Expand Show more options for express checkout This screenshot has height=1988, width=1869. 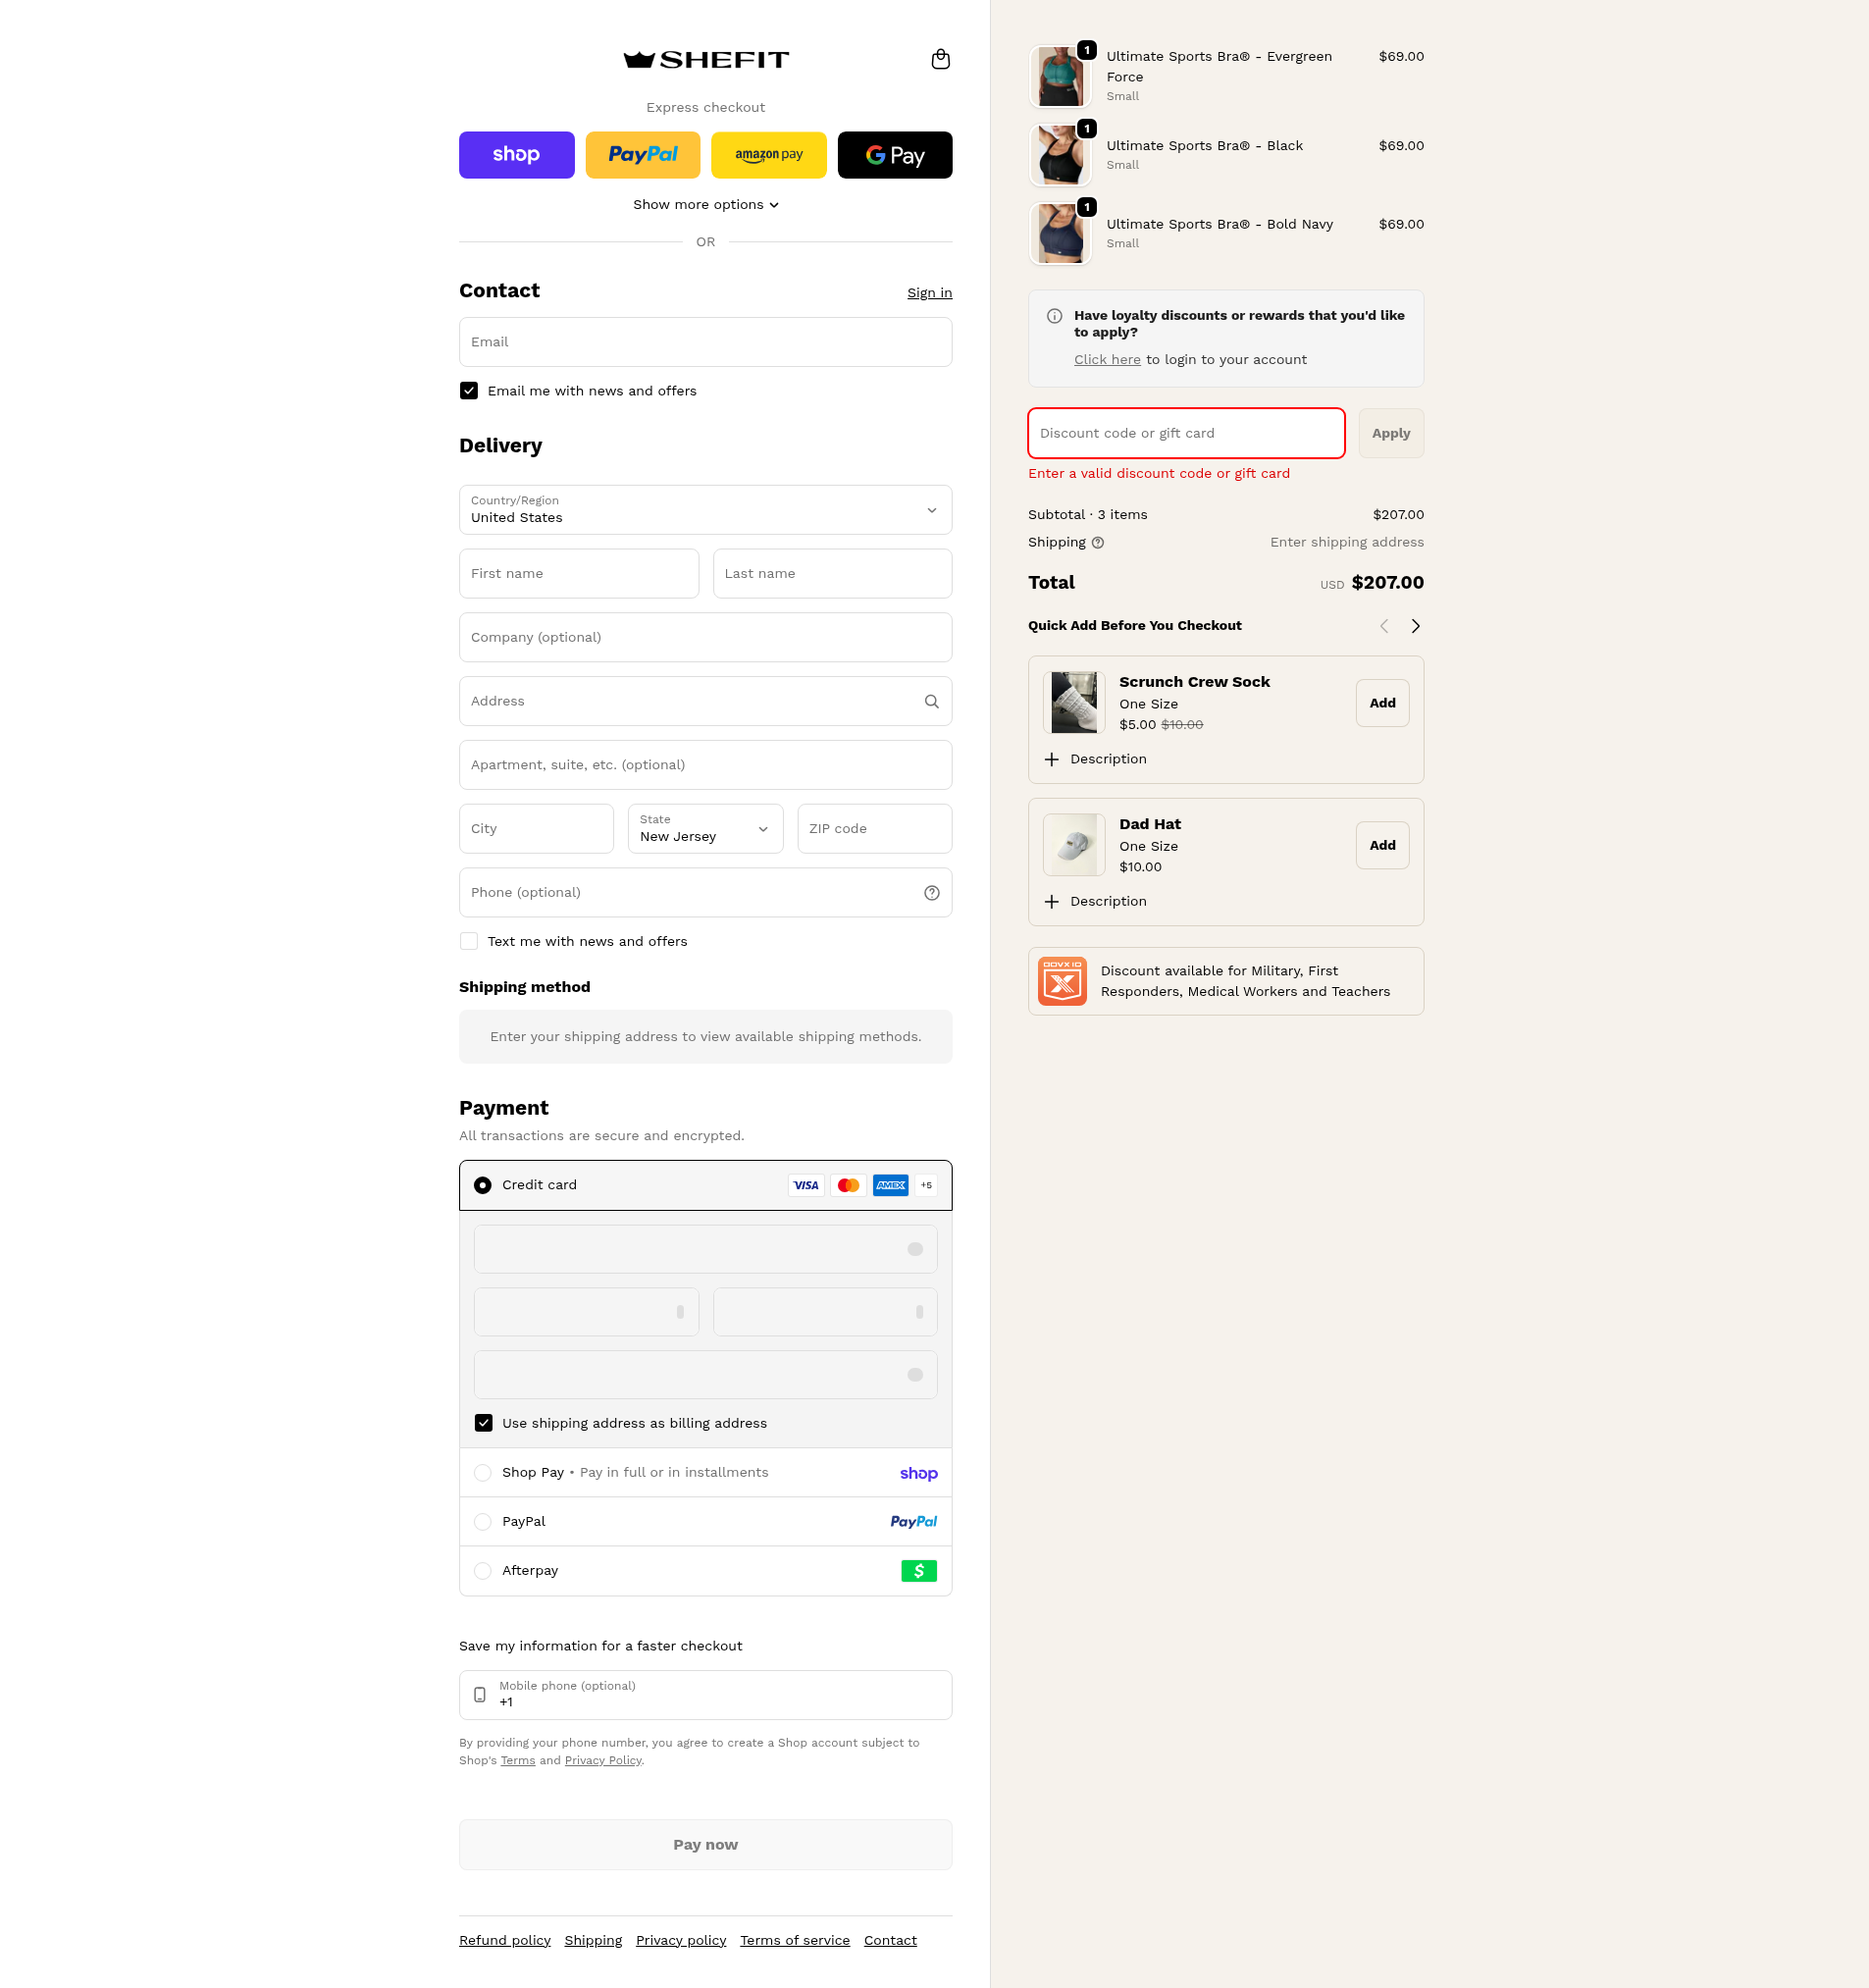(x=705, y=205)
